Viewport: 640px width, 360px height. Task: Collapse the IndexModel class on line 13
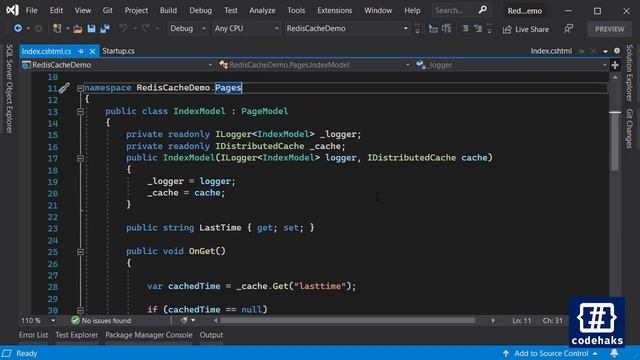pos(80,111)
